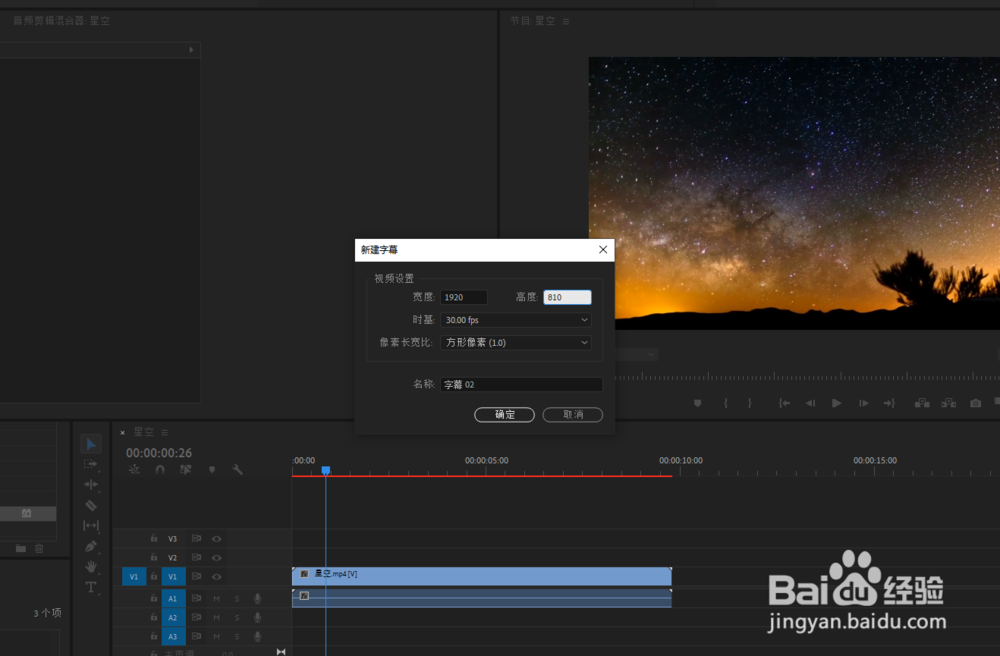The image size is (1000, 656).
Task: Add marker in the timeline panel
Action: coord(212,470)
